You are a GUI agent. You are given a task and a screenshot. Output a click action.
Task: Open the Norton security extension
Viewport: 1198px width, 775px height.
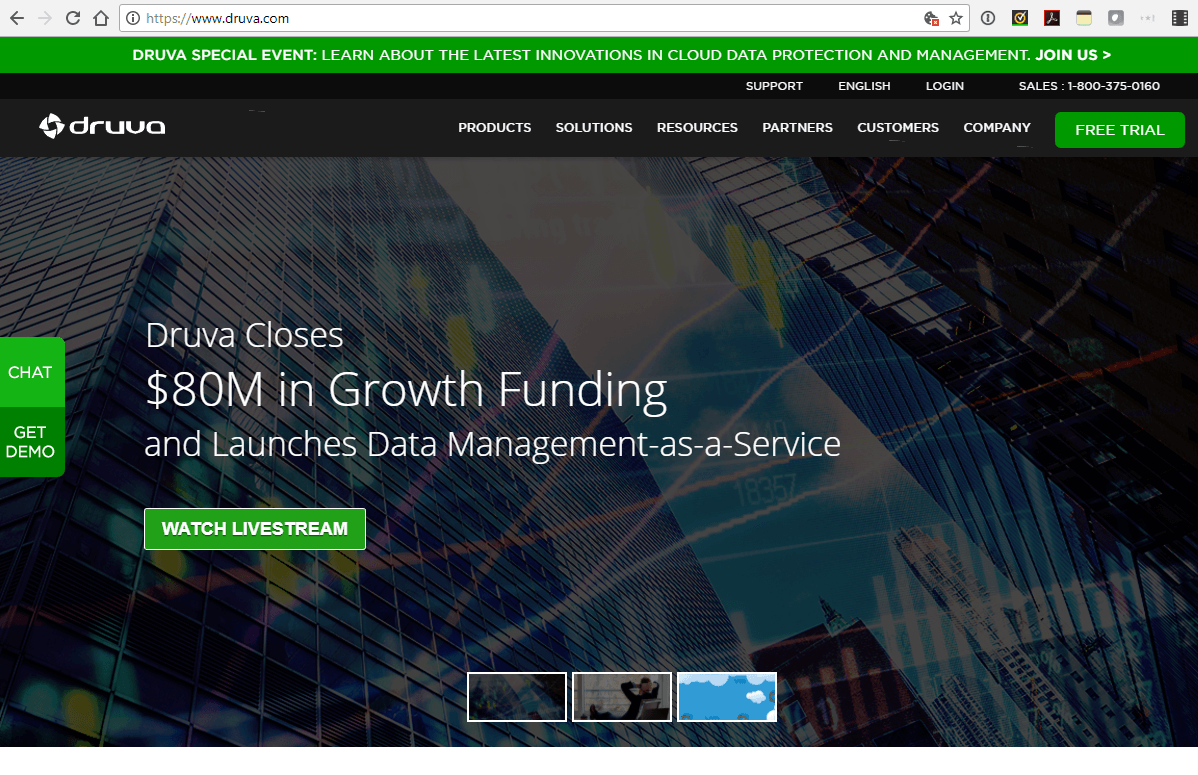click(x=1020, y=17)
